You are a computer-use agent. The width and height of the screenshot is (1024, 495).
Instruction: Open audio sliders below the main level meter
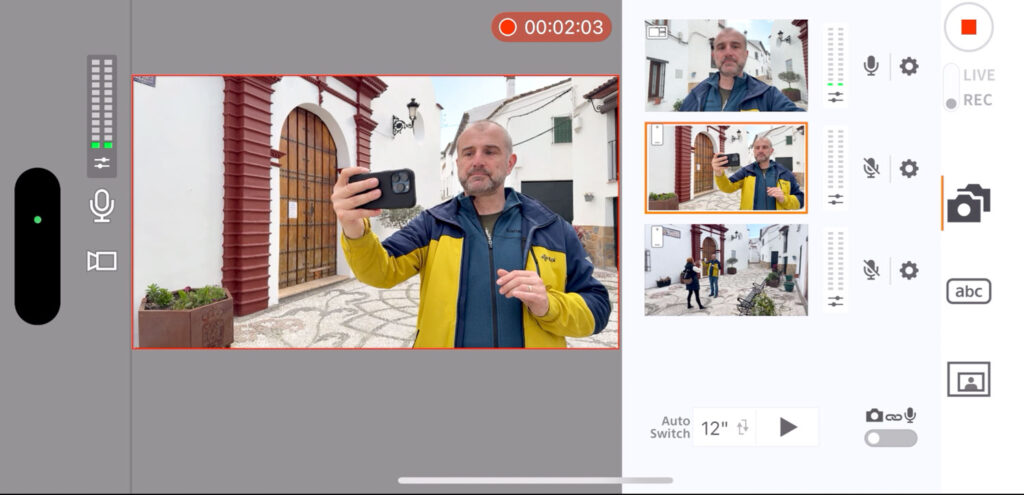click(102, 163)
